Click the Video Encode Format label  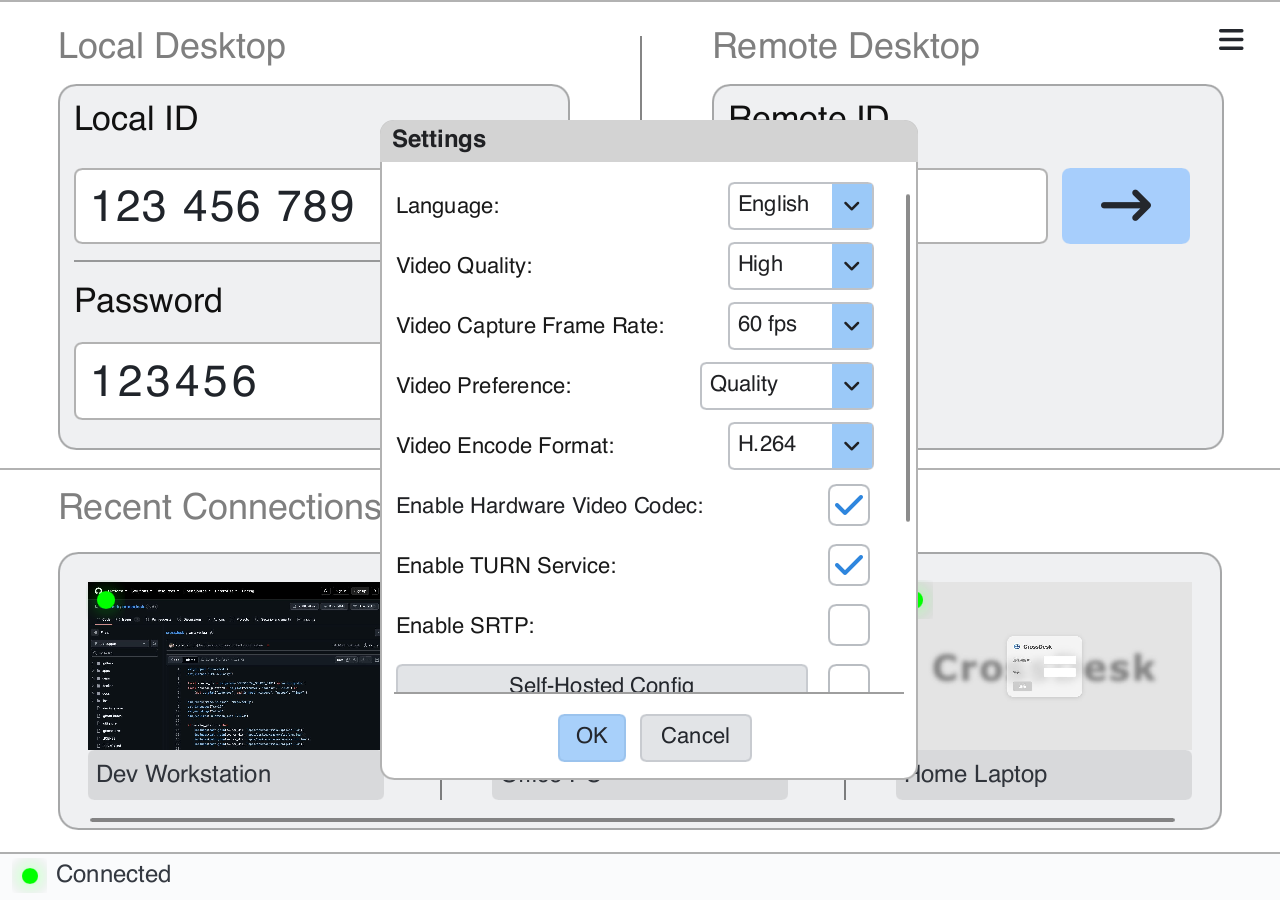505,446
